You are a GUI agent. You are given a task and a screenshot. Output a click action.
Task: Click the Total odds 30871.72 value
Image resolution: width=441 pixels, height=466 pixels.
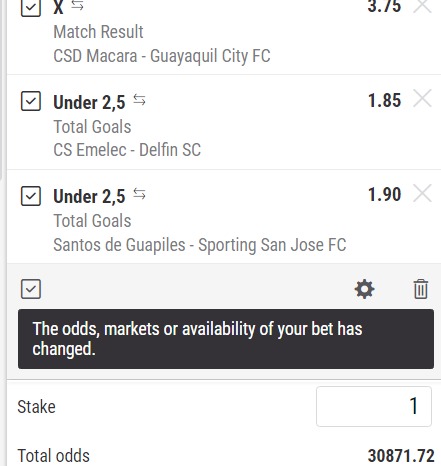click(401, 456)
